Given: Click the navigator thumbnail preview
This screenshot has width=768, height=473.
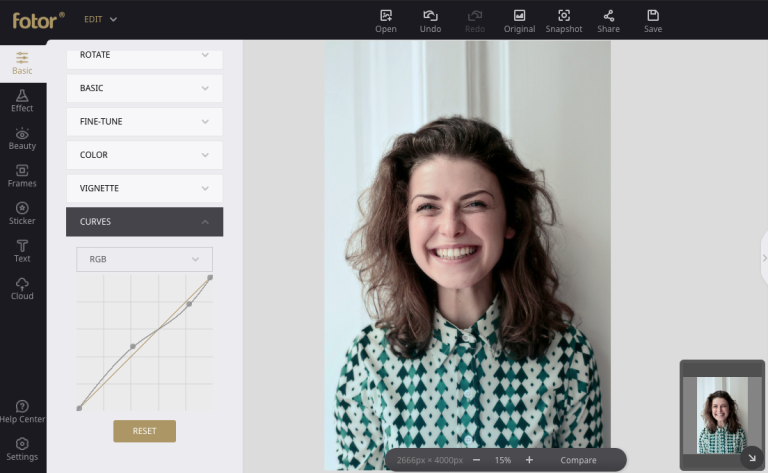Looking at the screenshot, I should point(722,415).
